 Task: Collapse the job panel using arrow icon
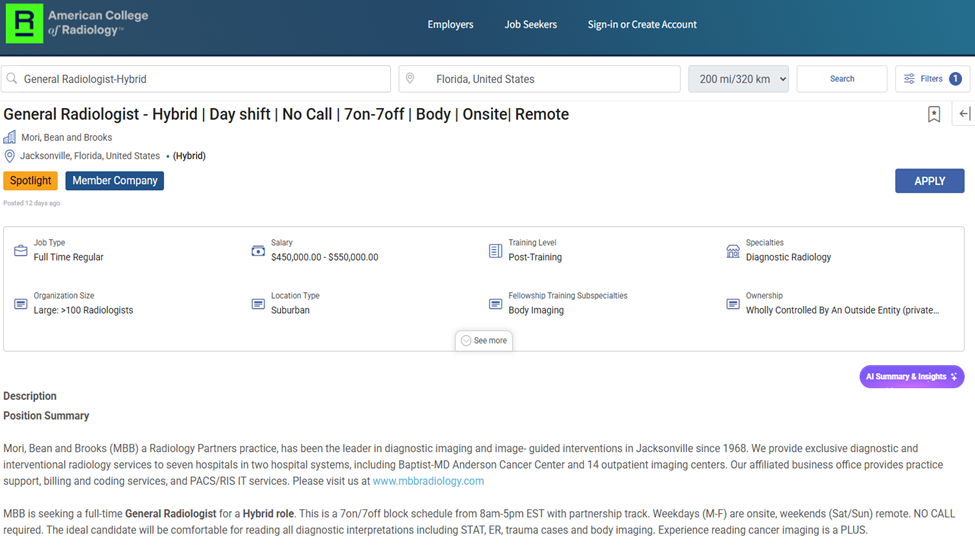964,114
